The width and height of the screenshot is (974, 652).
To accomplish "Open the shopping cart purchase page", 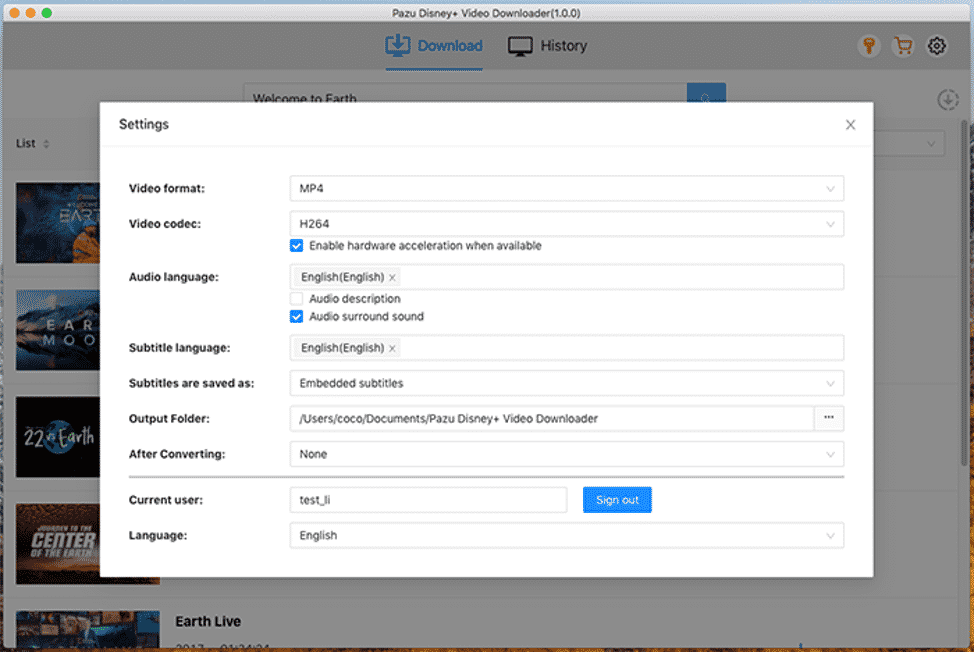I will (903, 45).
